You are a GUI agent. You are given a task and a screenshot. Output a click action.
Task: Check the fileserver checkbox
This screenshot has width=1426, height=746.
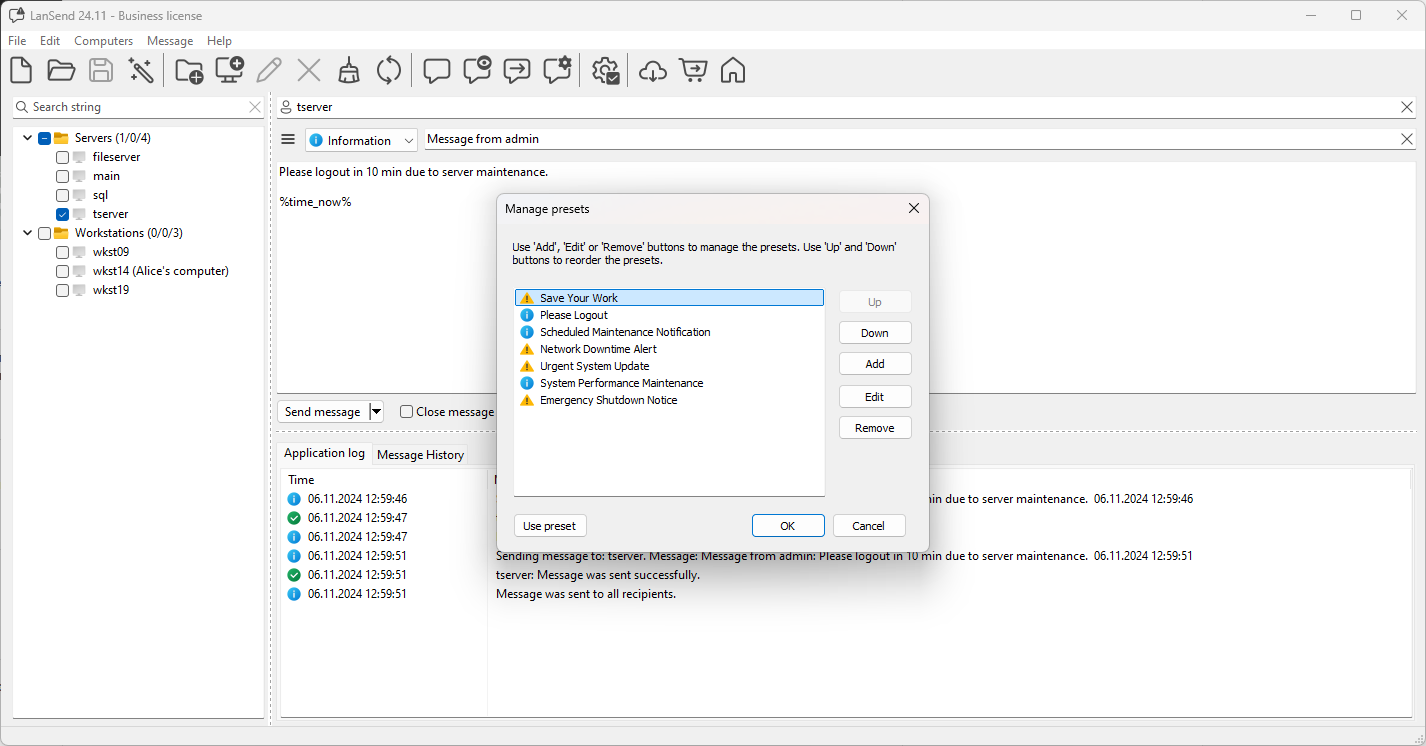62,156
